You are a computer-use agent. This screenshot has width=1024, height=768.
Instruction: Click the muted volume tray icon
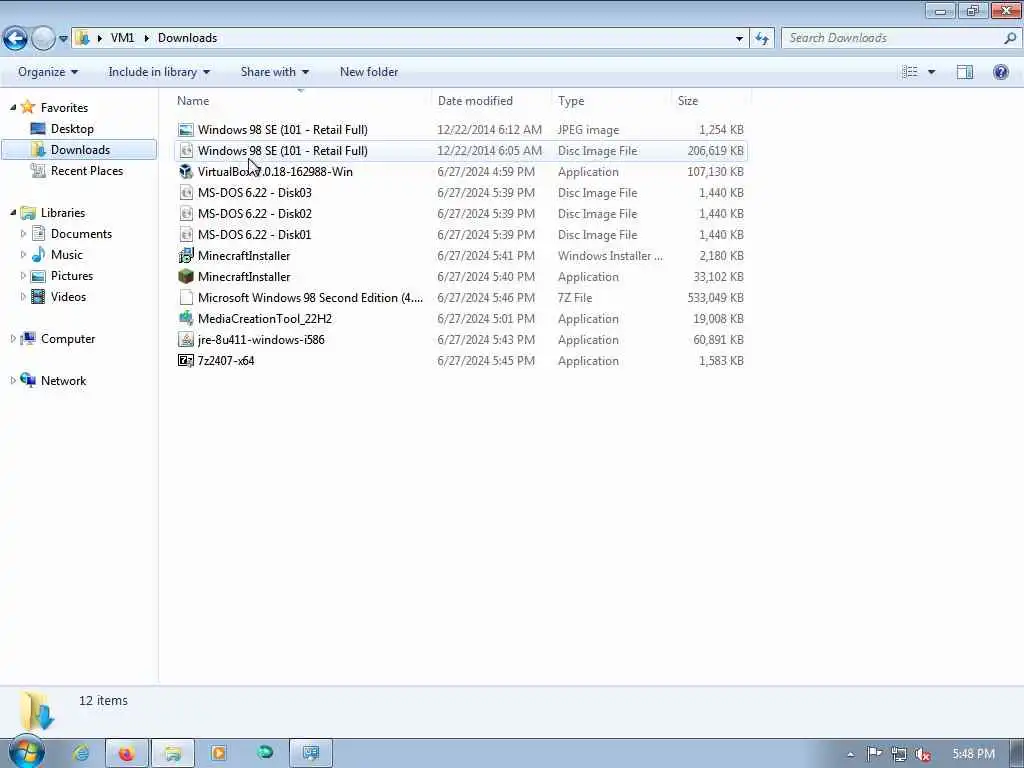(x=923, y=754)
